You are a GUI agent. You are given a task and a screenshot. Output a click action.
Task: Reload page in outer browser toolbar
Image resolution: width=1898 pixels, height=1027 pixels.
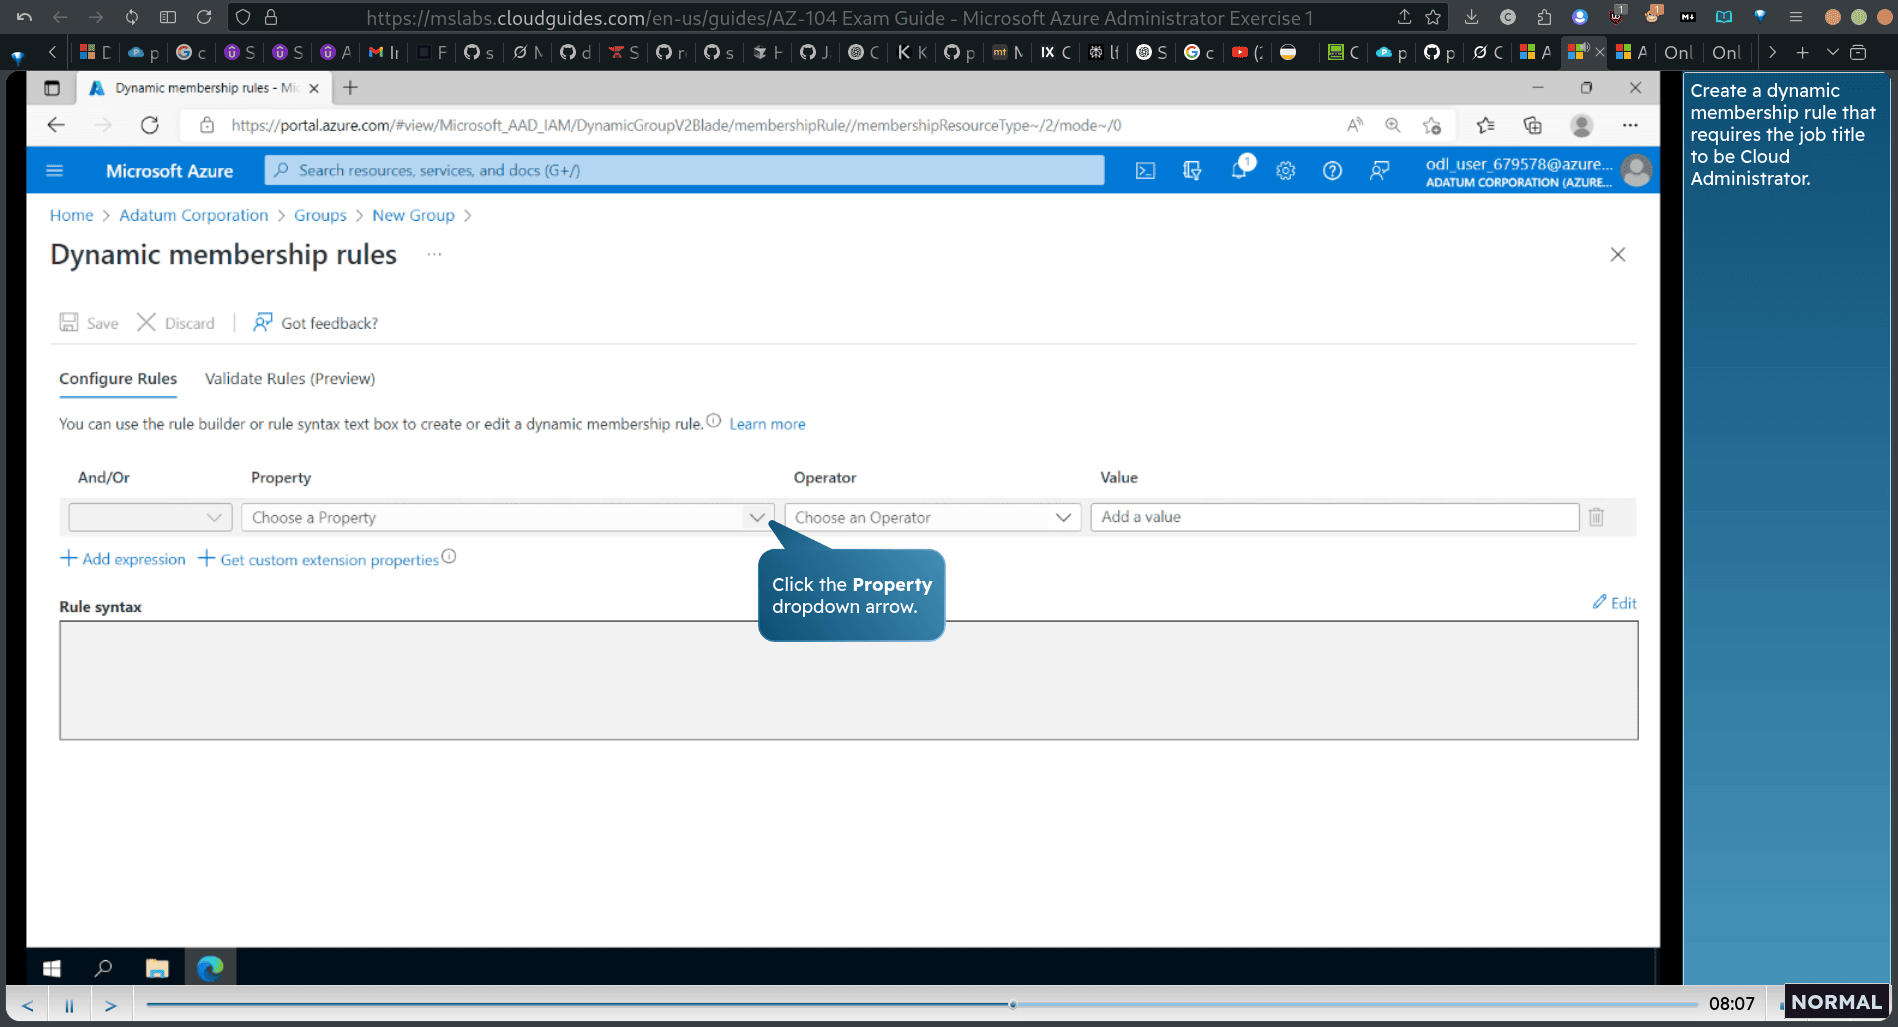204,17
